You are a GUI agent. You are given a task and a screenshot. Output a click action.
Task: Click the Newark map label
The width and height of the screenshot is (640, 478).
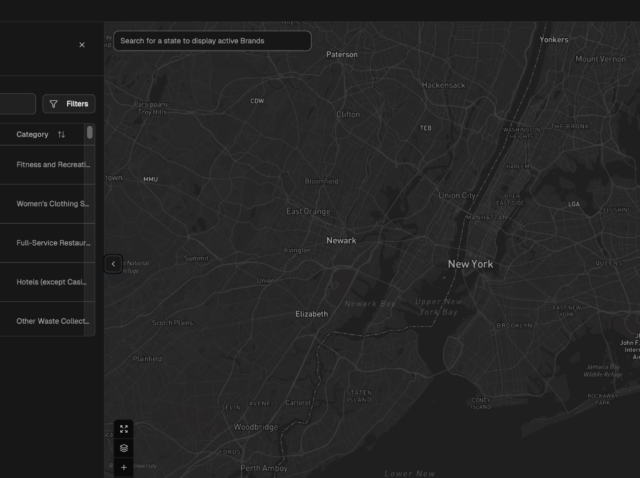(341, 240)
